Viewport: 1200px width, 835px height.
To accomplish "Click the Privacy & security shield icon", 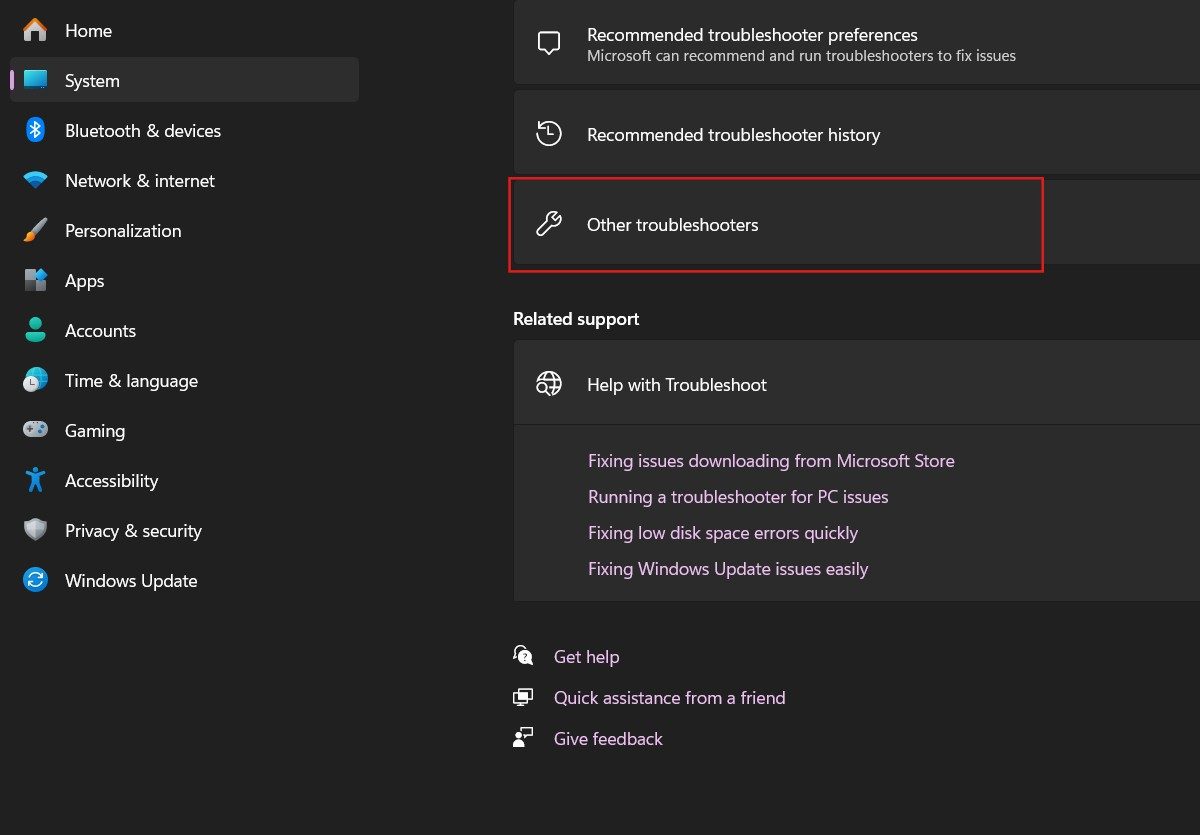I will [35, 531].
